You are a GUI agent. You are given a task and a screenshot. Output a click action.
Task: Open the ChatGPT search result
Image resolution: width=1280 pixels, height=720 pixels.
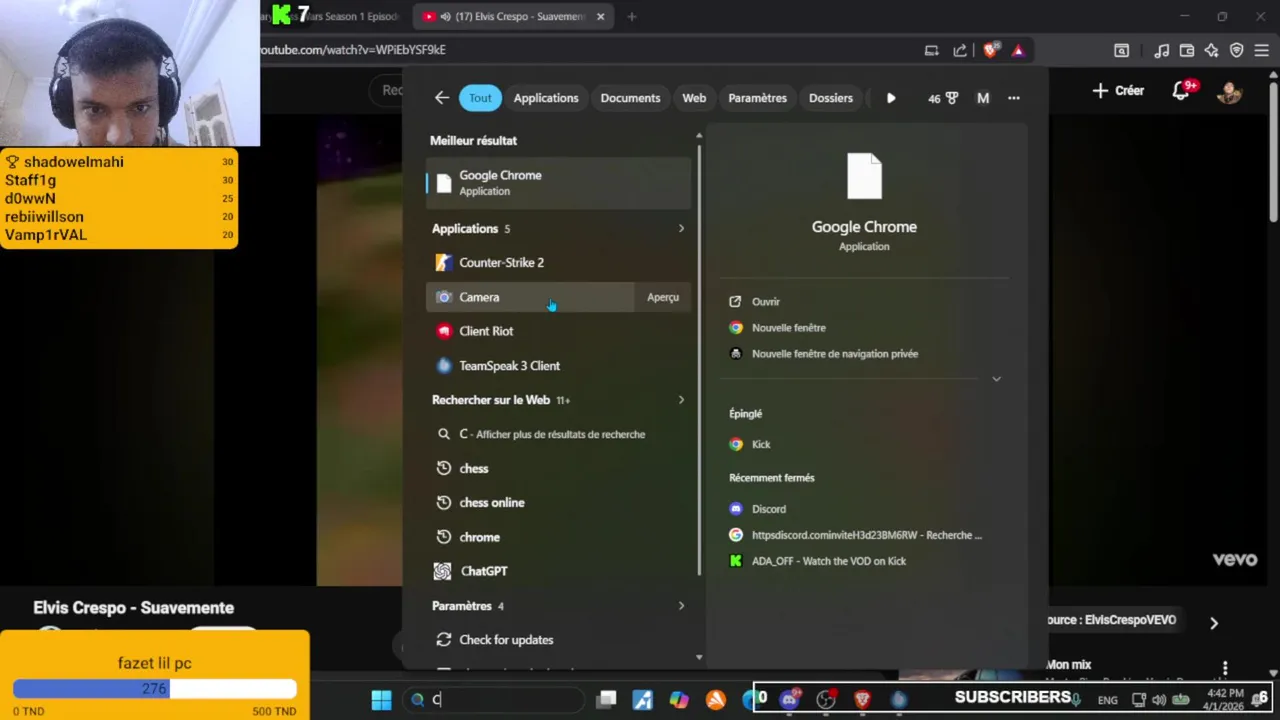click(558, 571)
